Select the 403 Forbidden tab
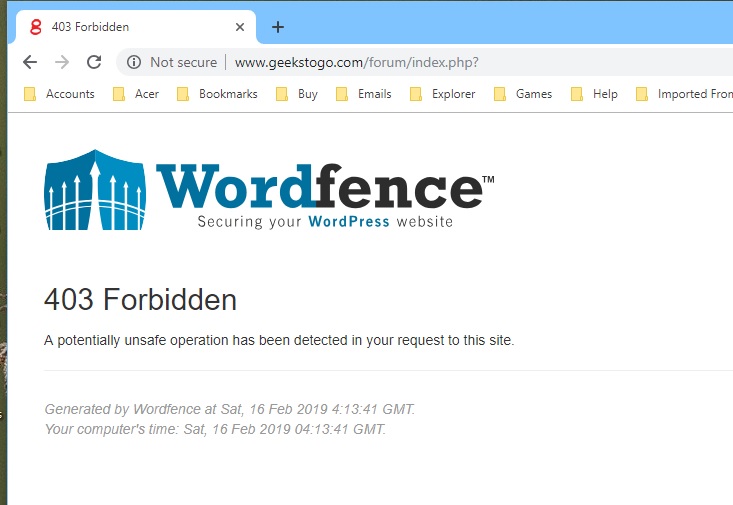733x505 pixels. tap(136, 27)
